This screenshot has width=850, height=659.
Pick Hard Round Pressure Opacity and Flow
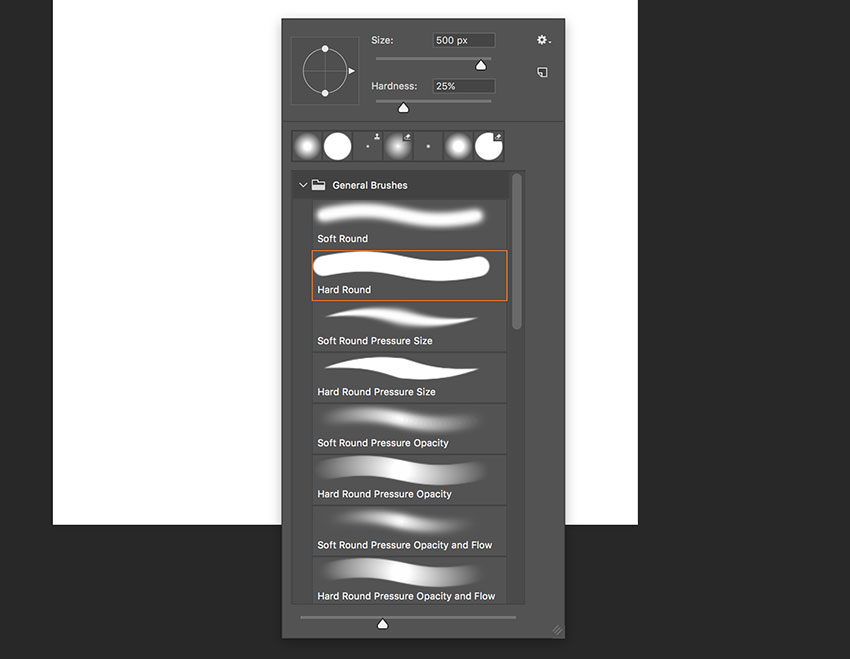pyautogui.click(x=409, y=581)
